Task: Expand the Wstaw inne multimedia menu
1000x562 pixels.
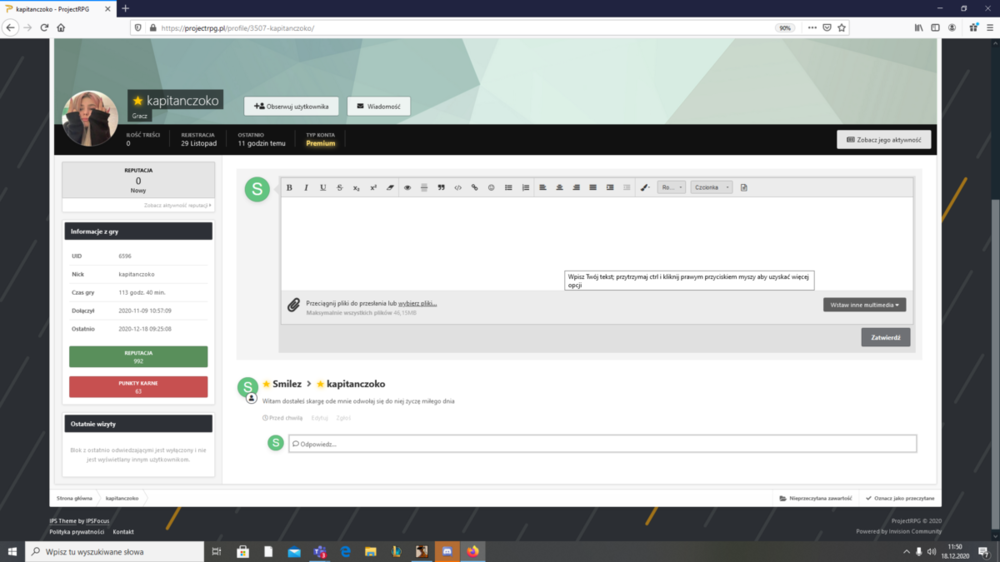Action: point(864,305)
